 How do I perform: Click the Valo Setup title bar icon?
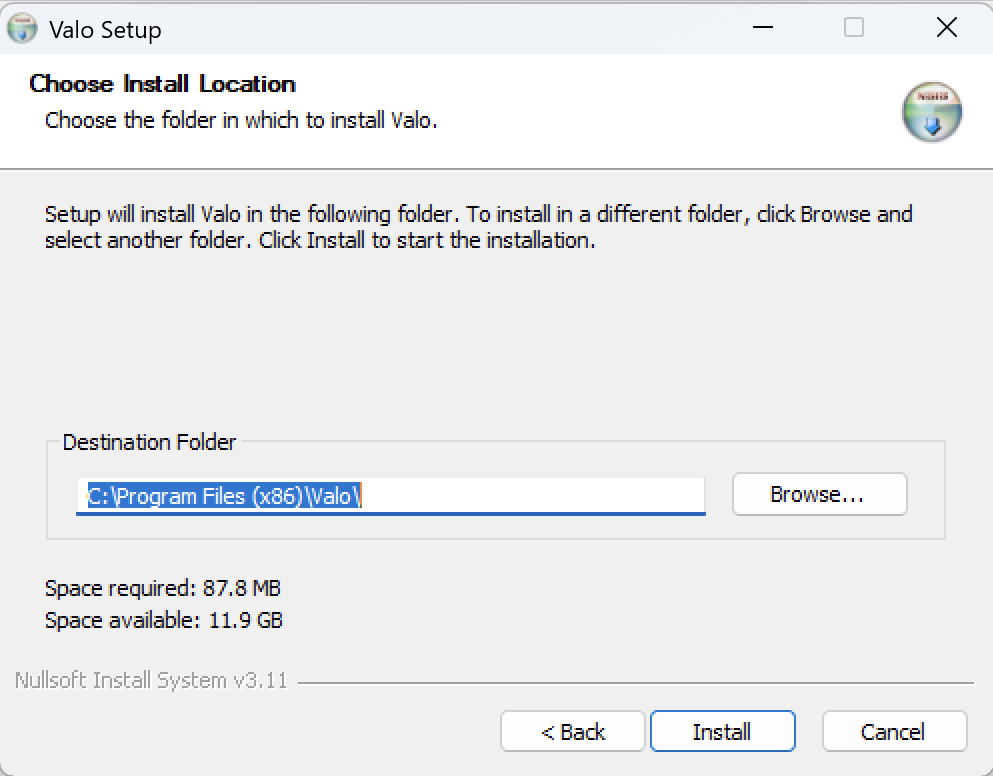point(23,29)
